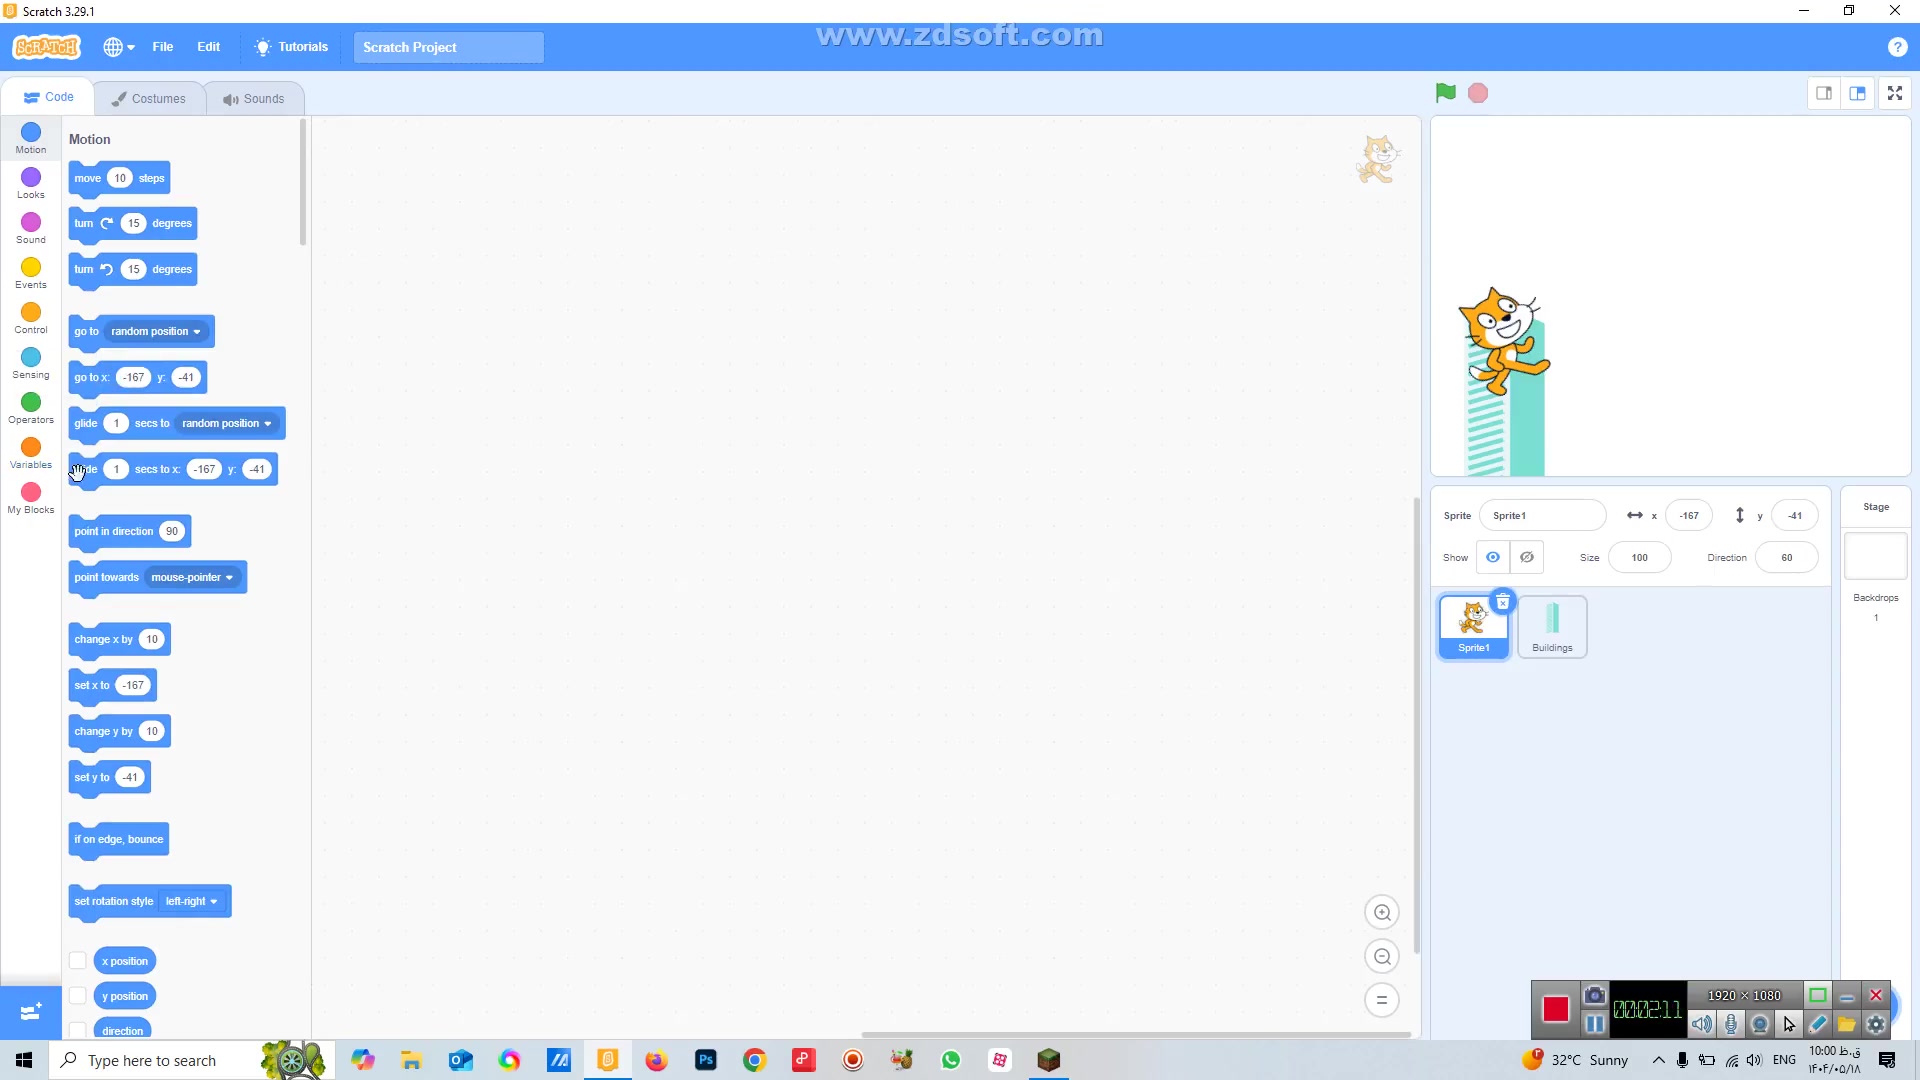Open the Add Extension button
The height and width of the screenshot is (1080, 1920).
[30, 1012]
